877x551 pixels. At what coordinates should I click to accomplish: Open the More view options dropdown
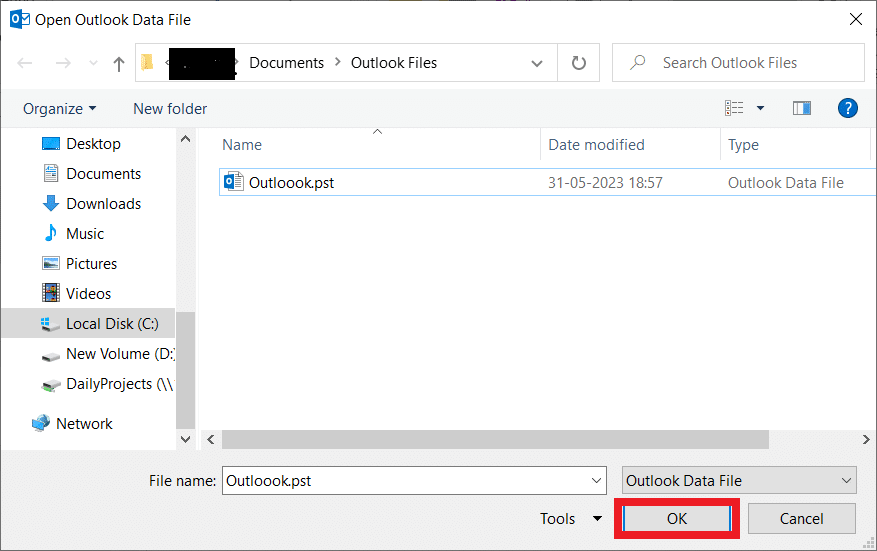click(x=760, y=108)
